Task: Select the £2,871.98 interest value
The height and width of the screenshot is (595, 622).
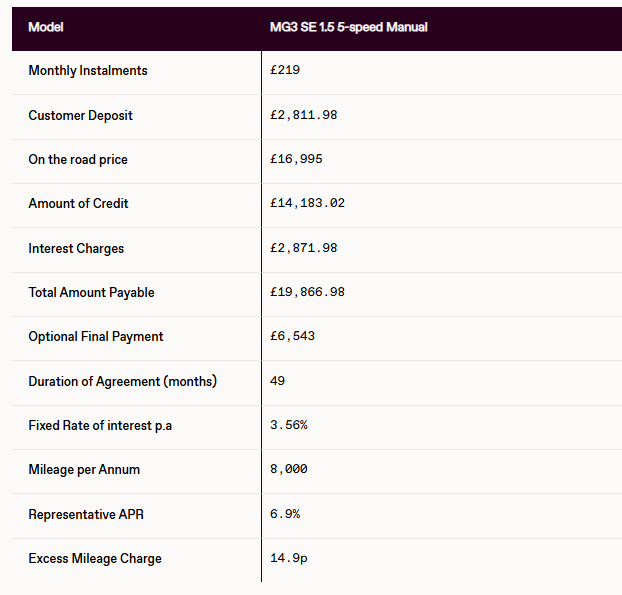Action: (x=303, y=248)
